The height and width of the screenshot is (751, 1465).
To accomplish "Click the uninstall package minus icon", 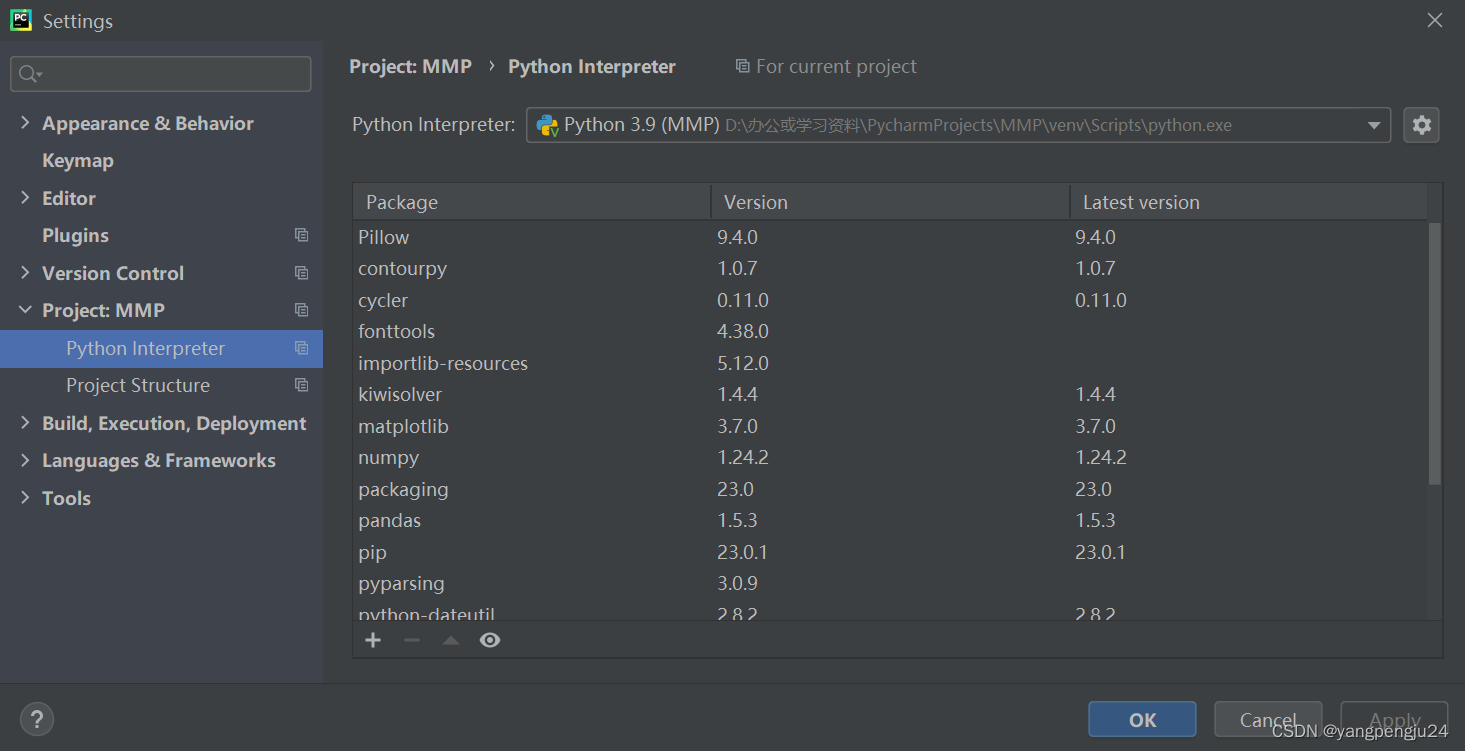I will coord(412,640).
